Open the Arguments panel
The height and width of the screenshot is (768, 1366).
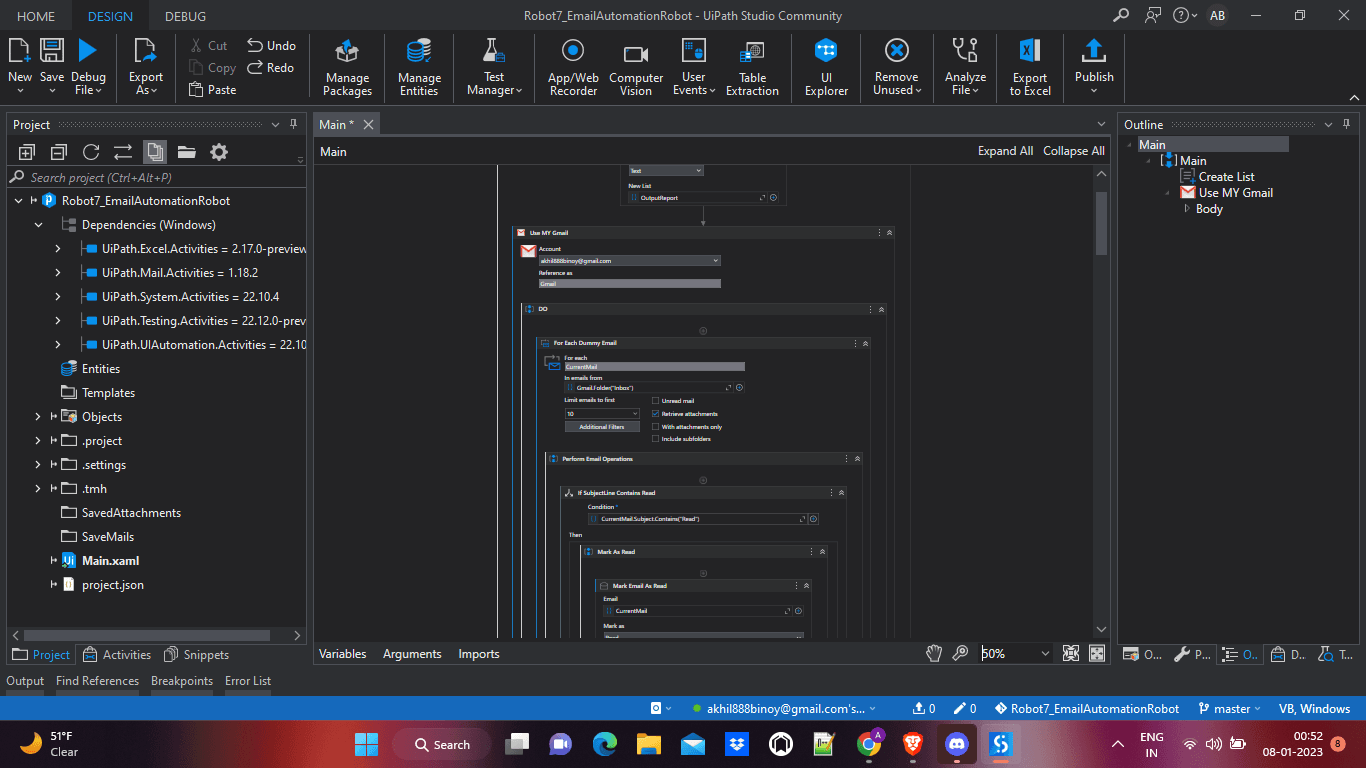[412, 653]
